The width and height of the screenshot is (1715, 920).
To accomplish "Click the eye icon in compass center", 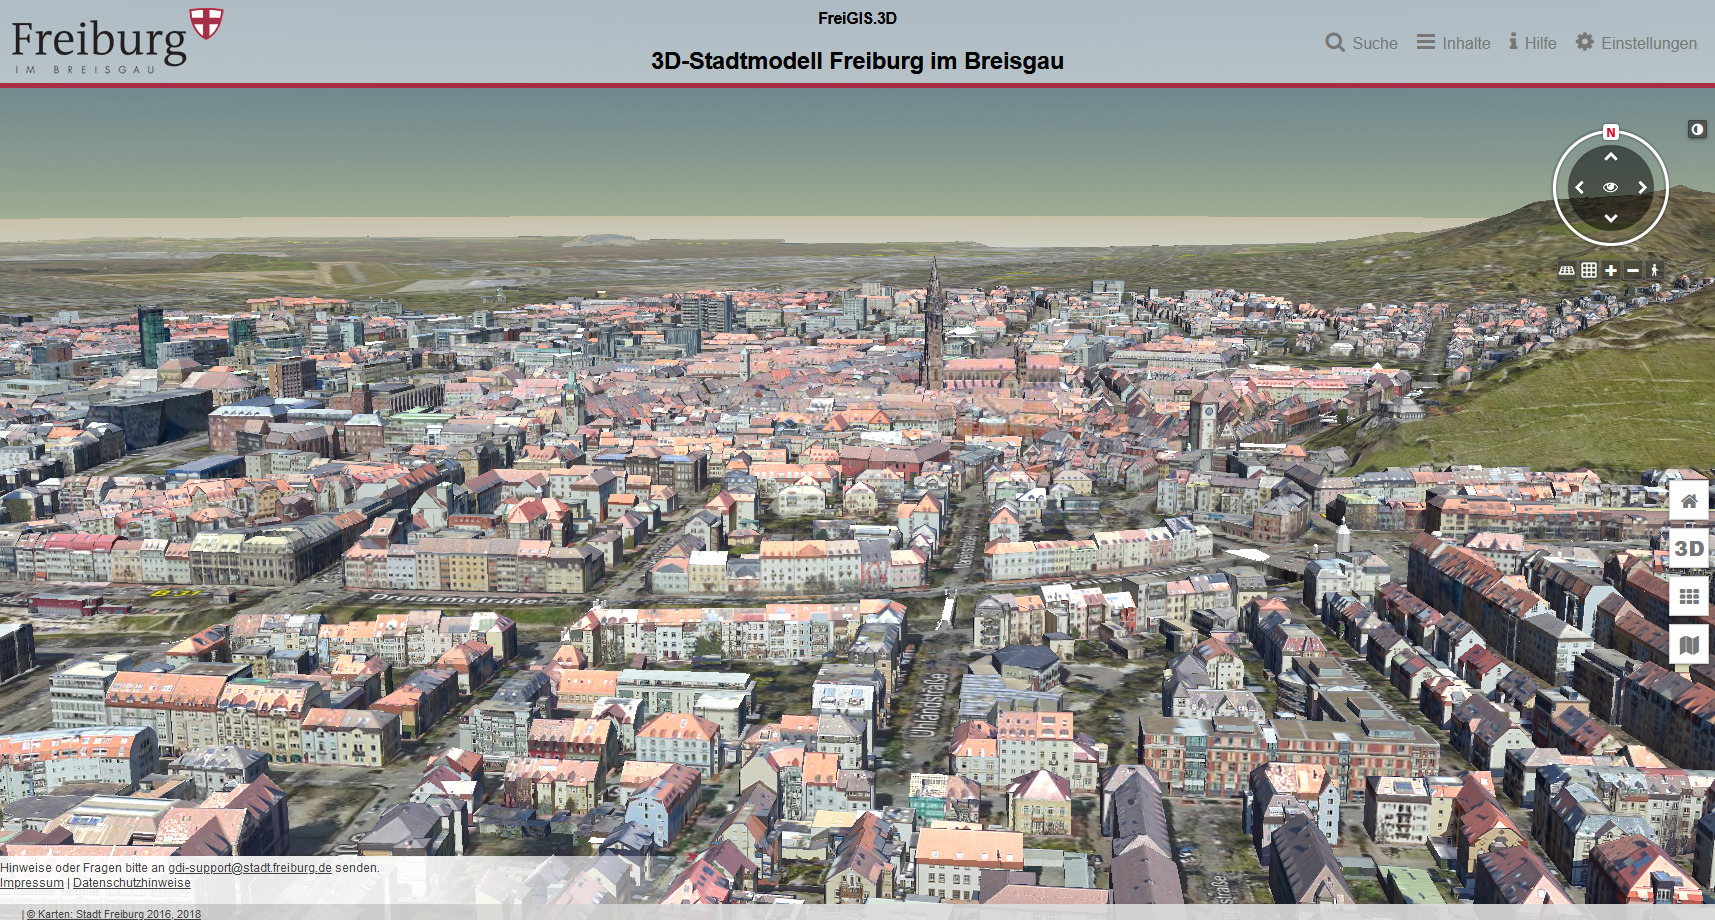I will [x=1610, y=188].
